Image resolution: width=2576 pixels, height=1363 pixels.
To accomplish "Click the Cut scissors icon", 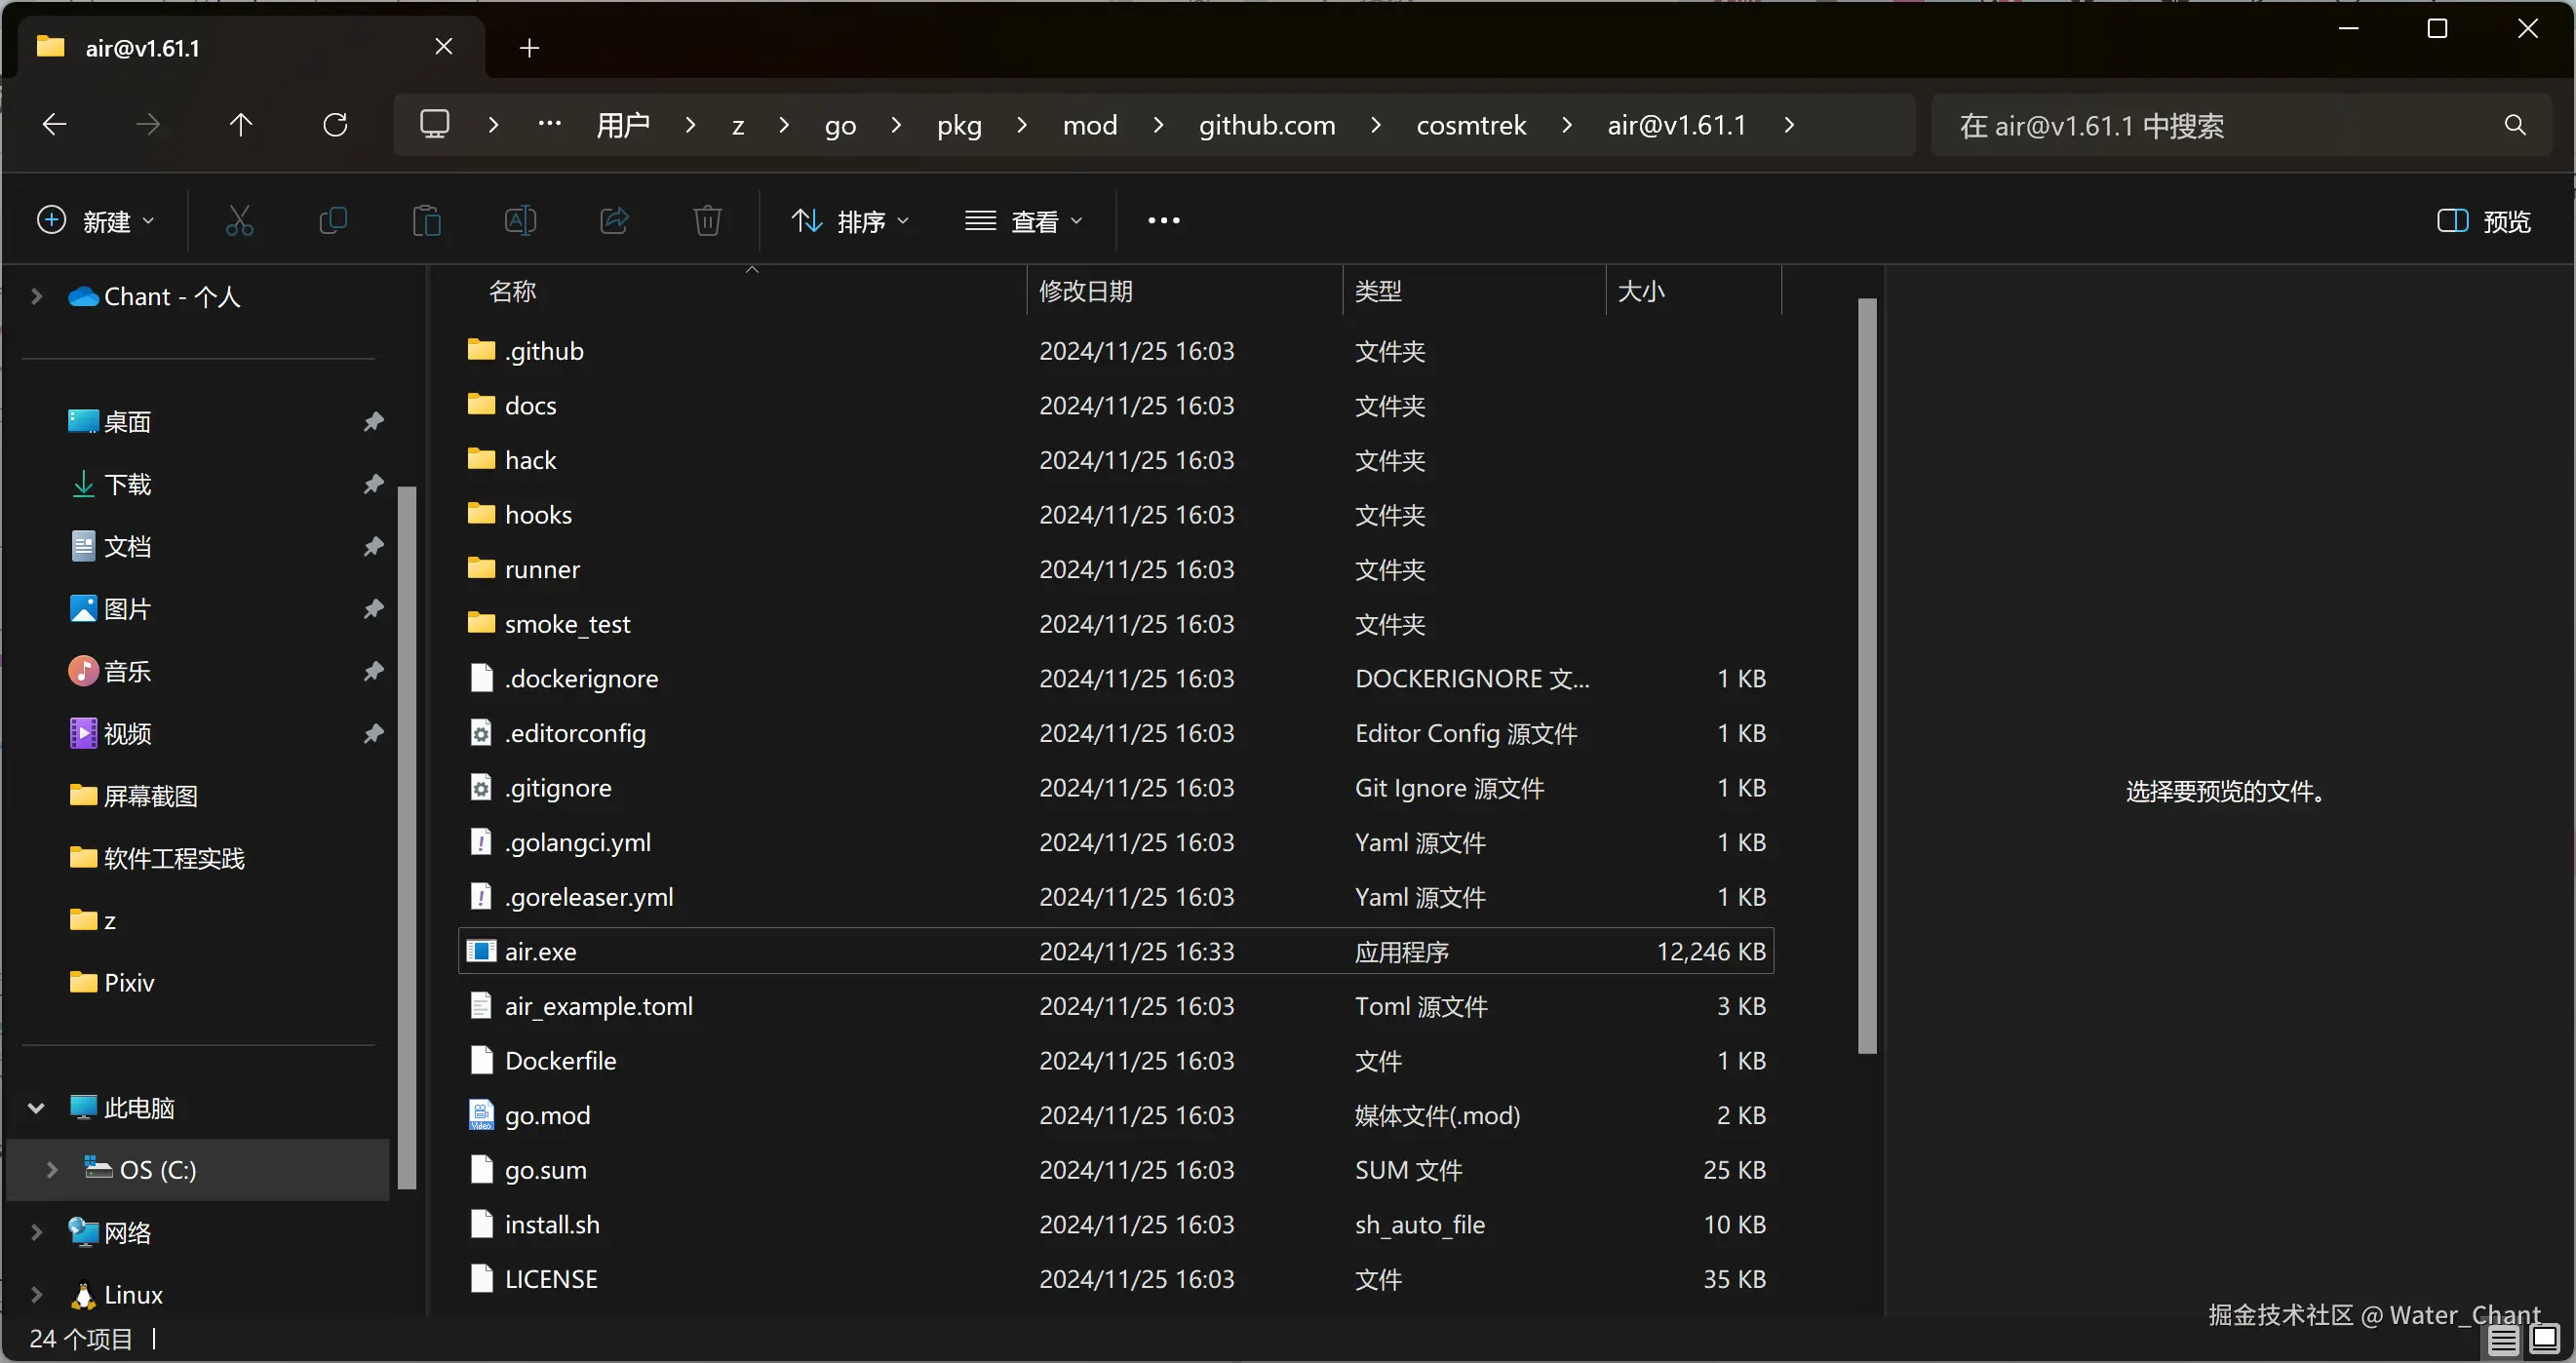I will coord(239,220).
